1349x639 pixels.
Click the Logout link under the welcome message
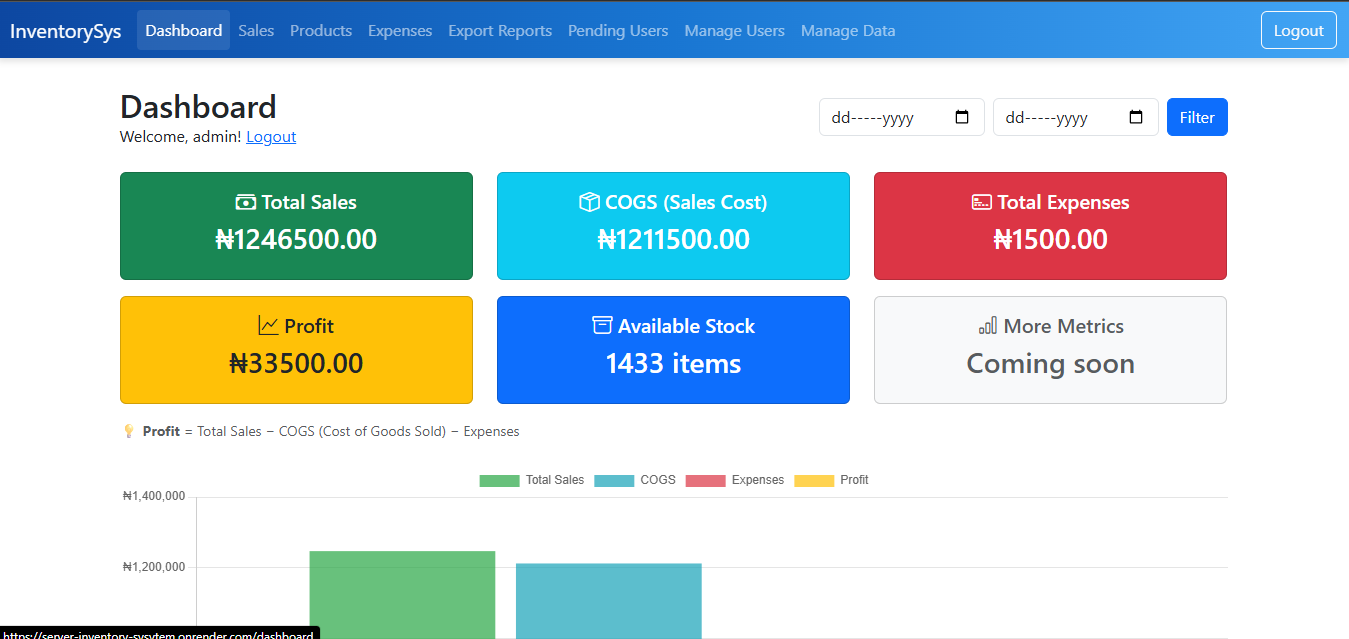point(271,136)
